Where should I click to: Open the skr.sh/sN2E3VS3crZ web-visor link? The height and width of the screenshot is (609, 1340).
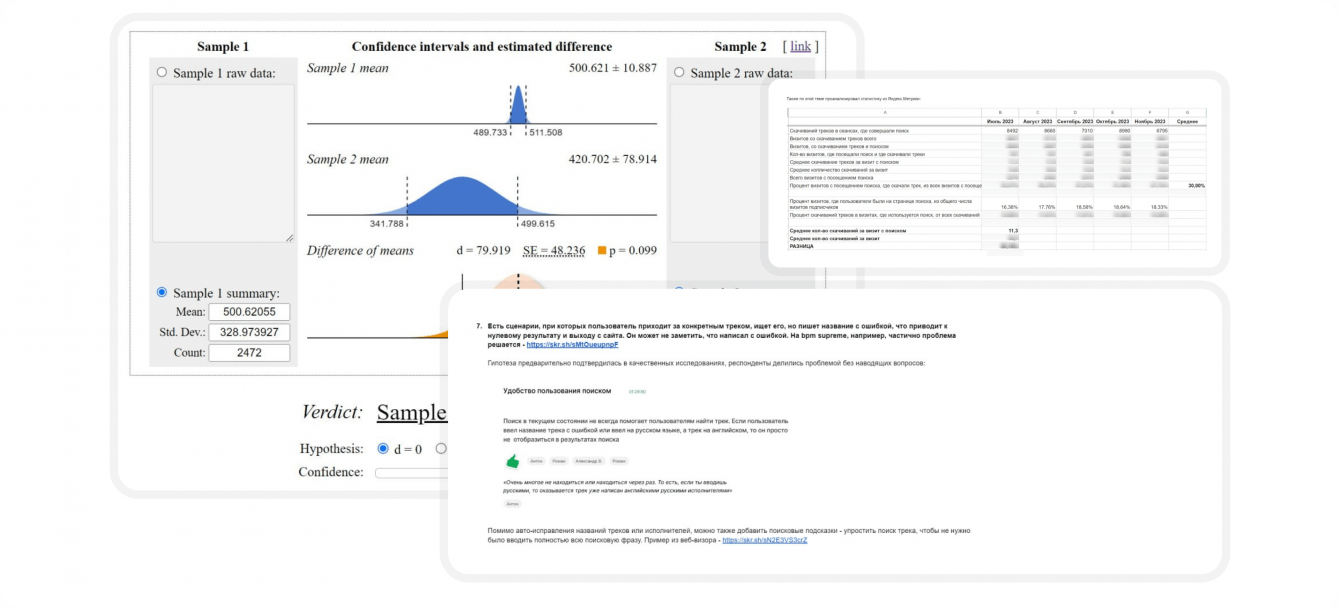(x=764, y=540)
